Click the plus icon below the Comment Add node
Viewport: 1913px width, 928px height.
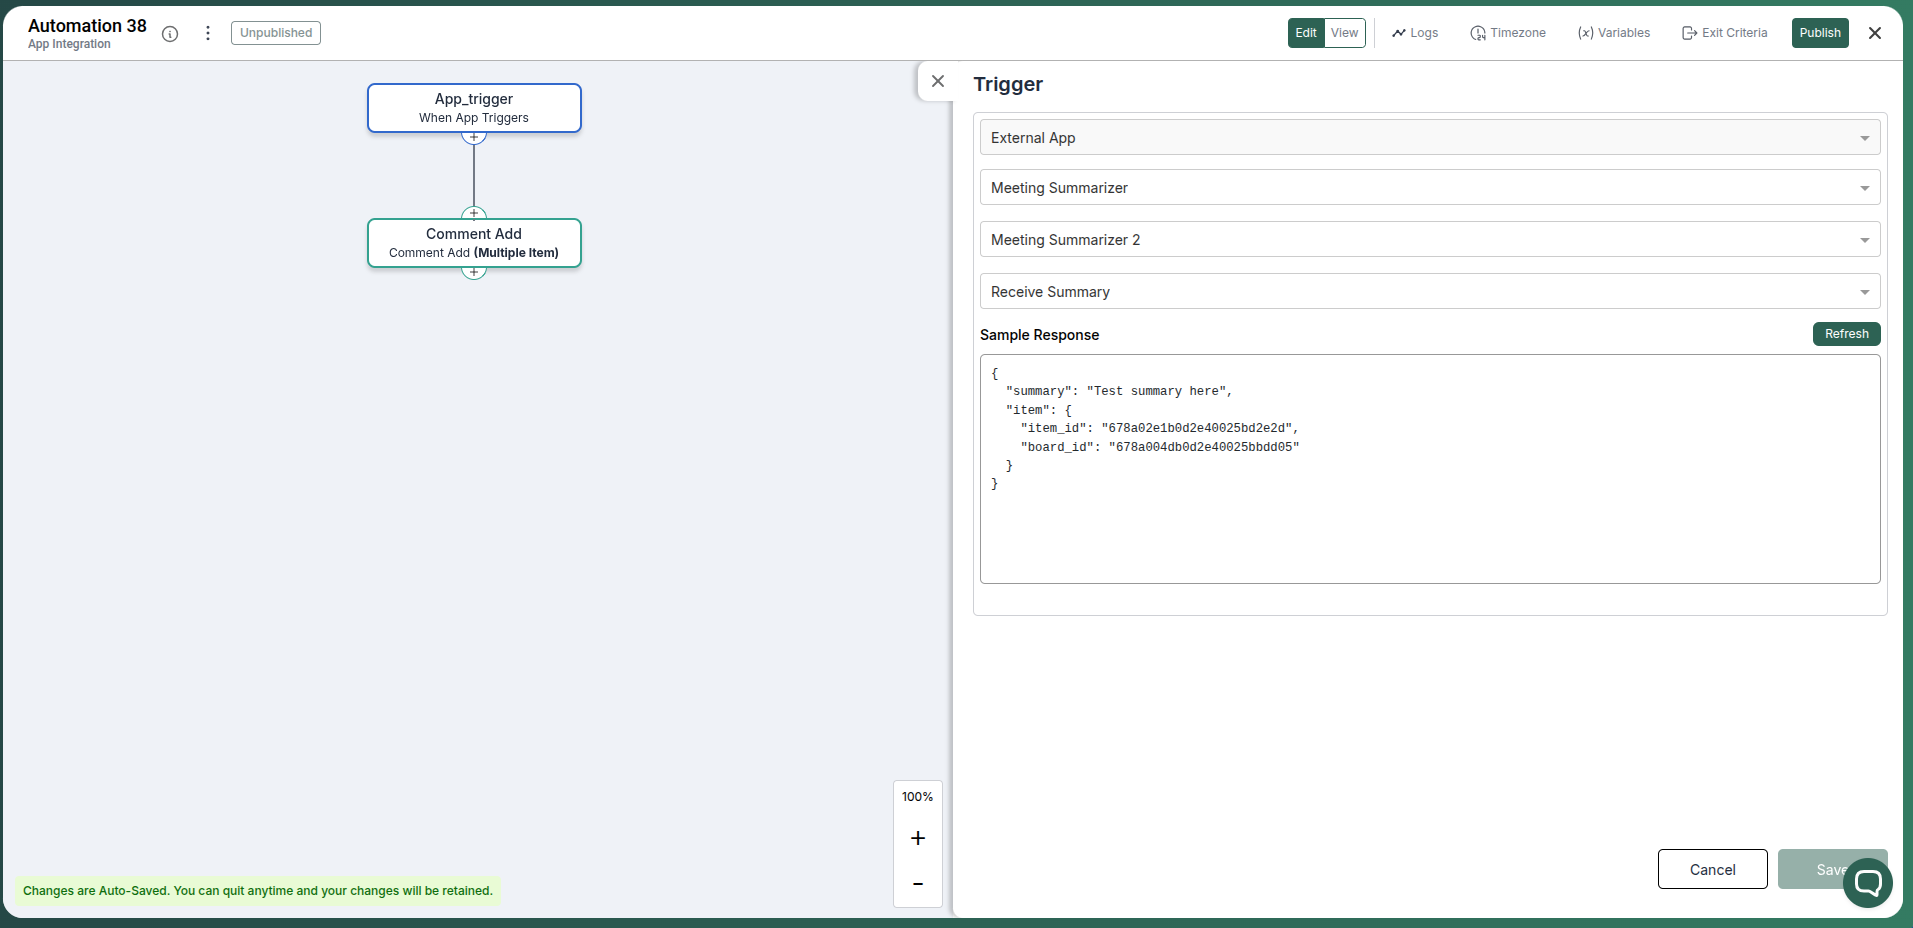(x=473, y=271)
